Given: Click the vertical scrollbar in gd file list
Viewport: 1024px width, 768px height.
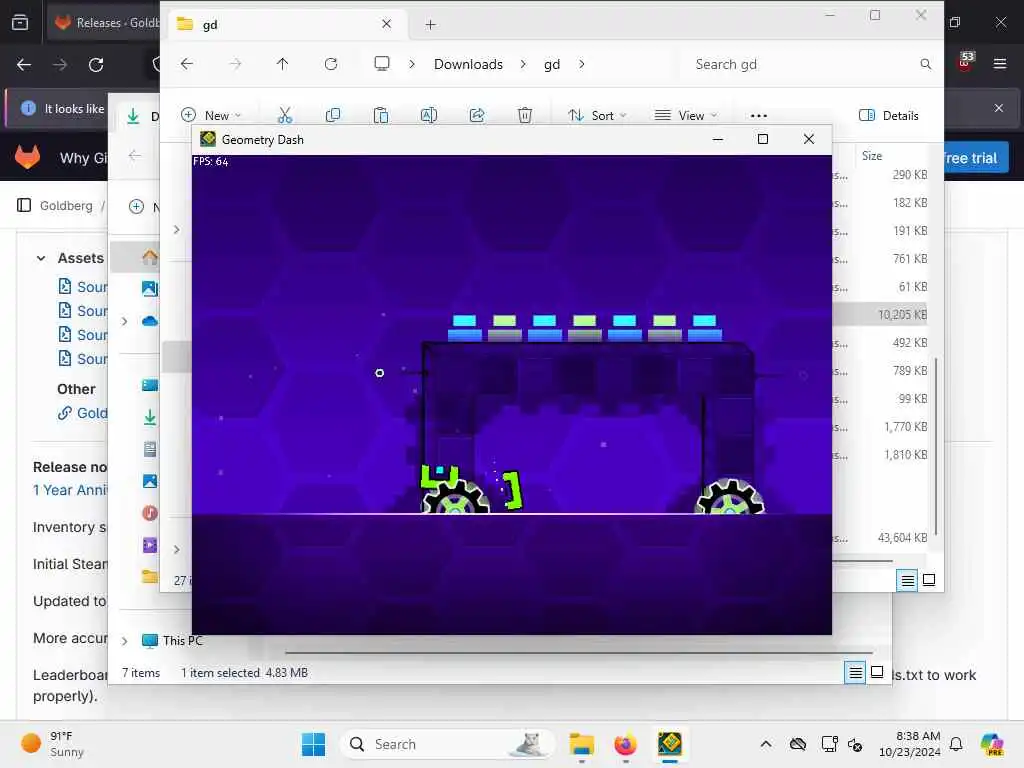Looking at the screenshot, I should 936,446.
